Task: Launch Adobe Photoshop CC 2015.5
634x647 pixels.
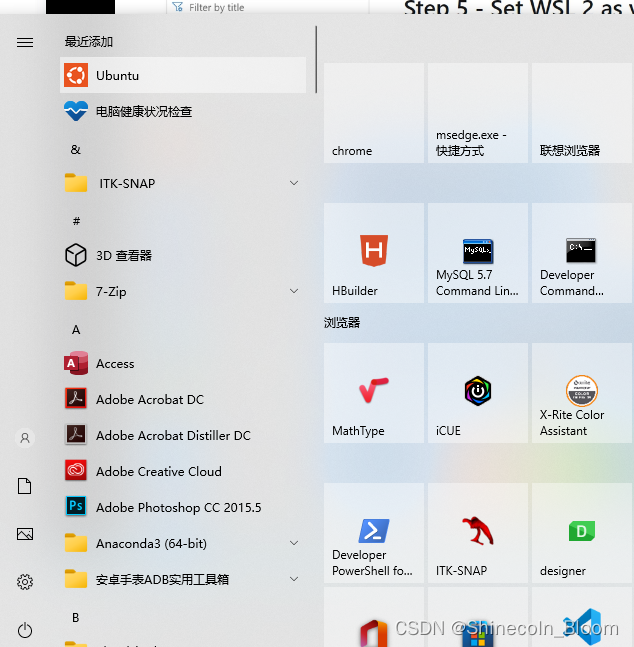Action: tap(183, 507)
